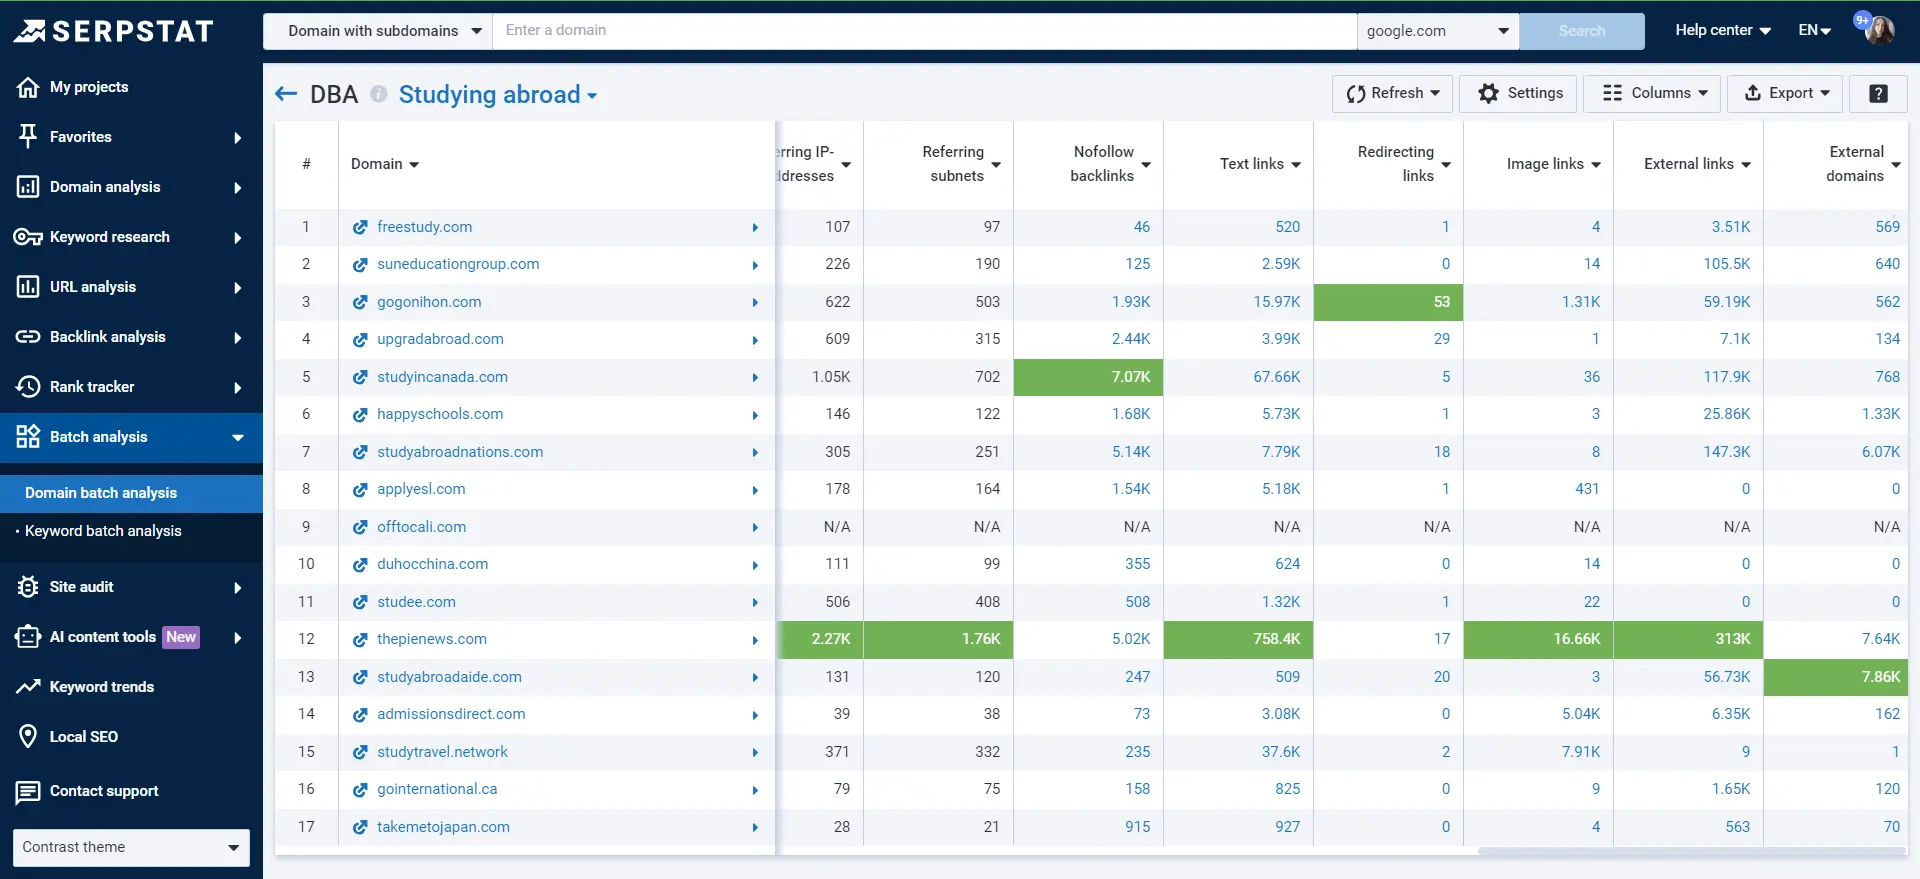Click the info icon beside DBA

(379, 94)
